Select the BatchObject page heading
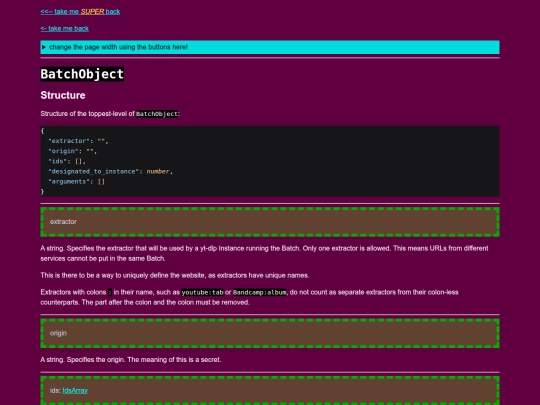Screen dimensions: 540x405 coord(82,74)
